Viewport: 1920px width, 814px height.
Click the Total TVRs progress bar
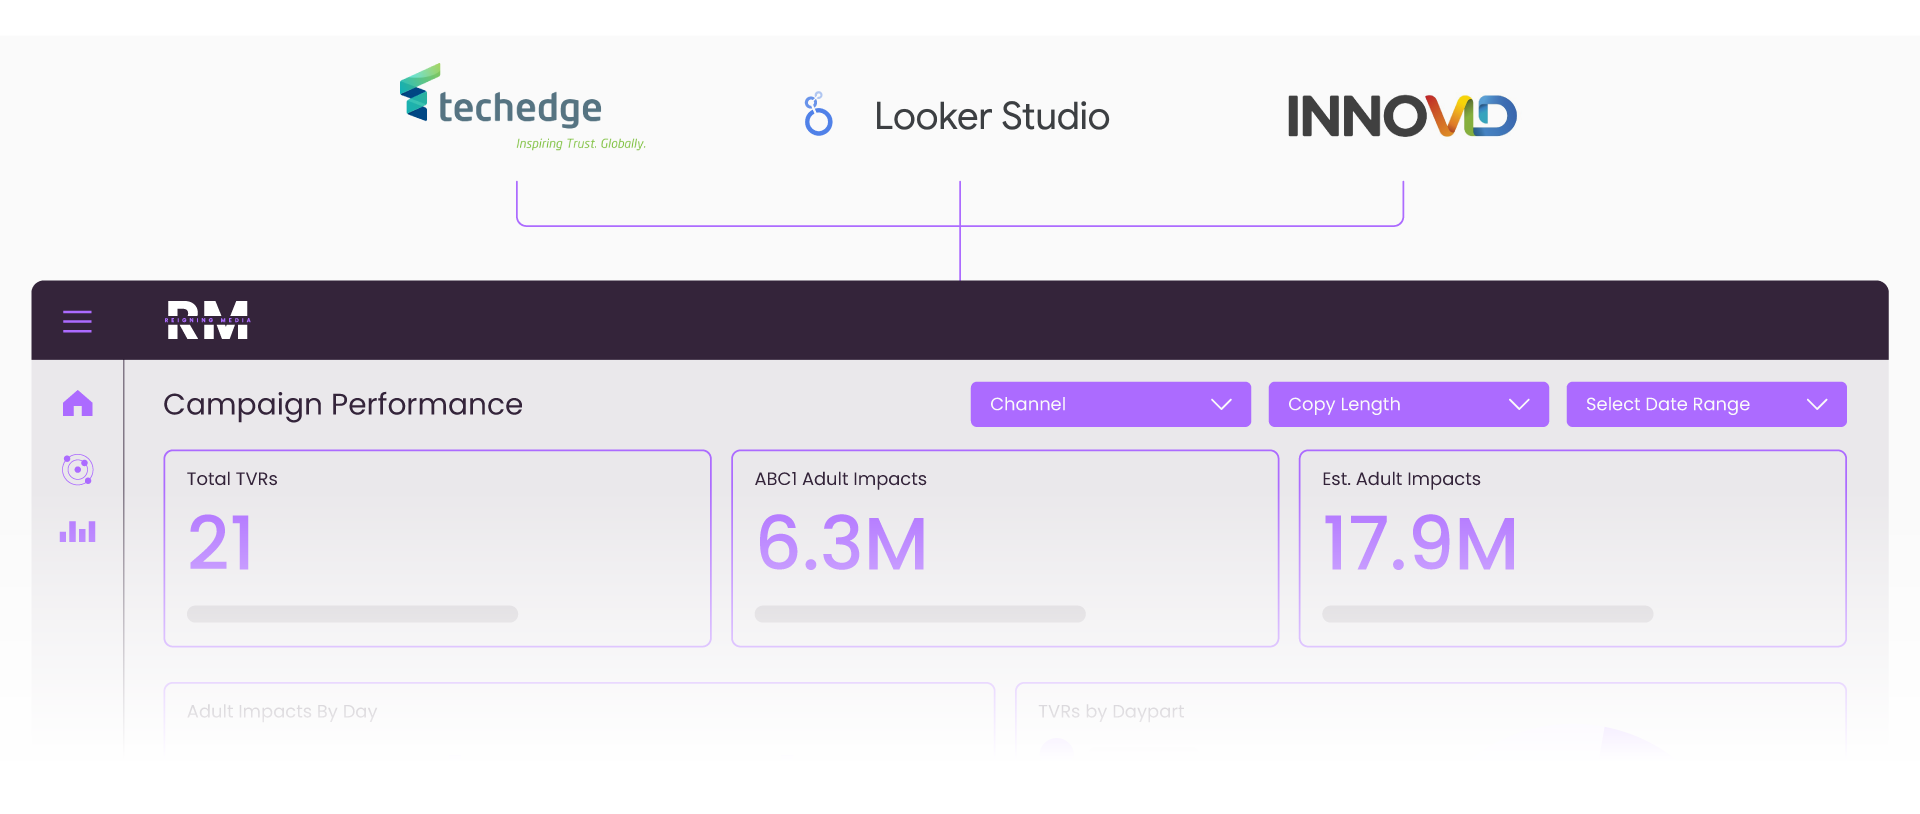tap(352, 614)
